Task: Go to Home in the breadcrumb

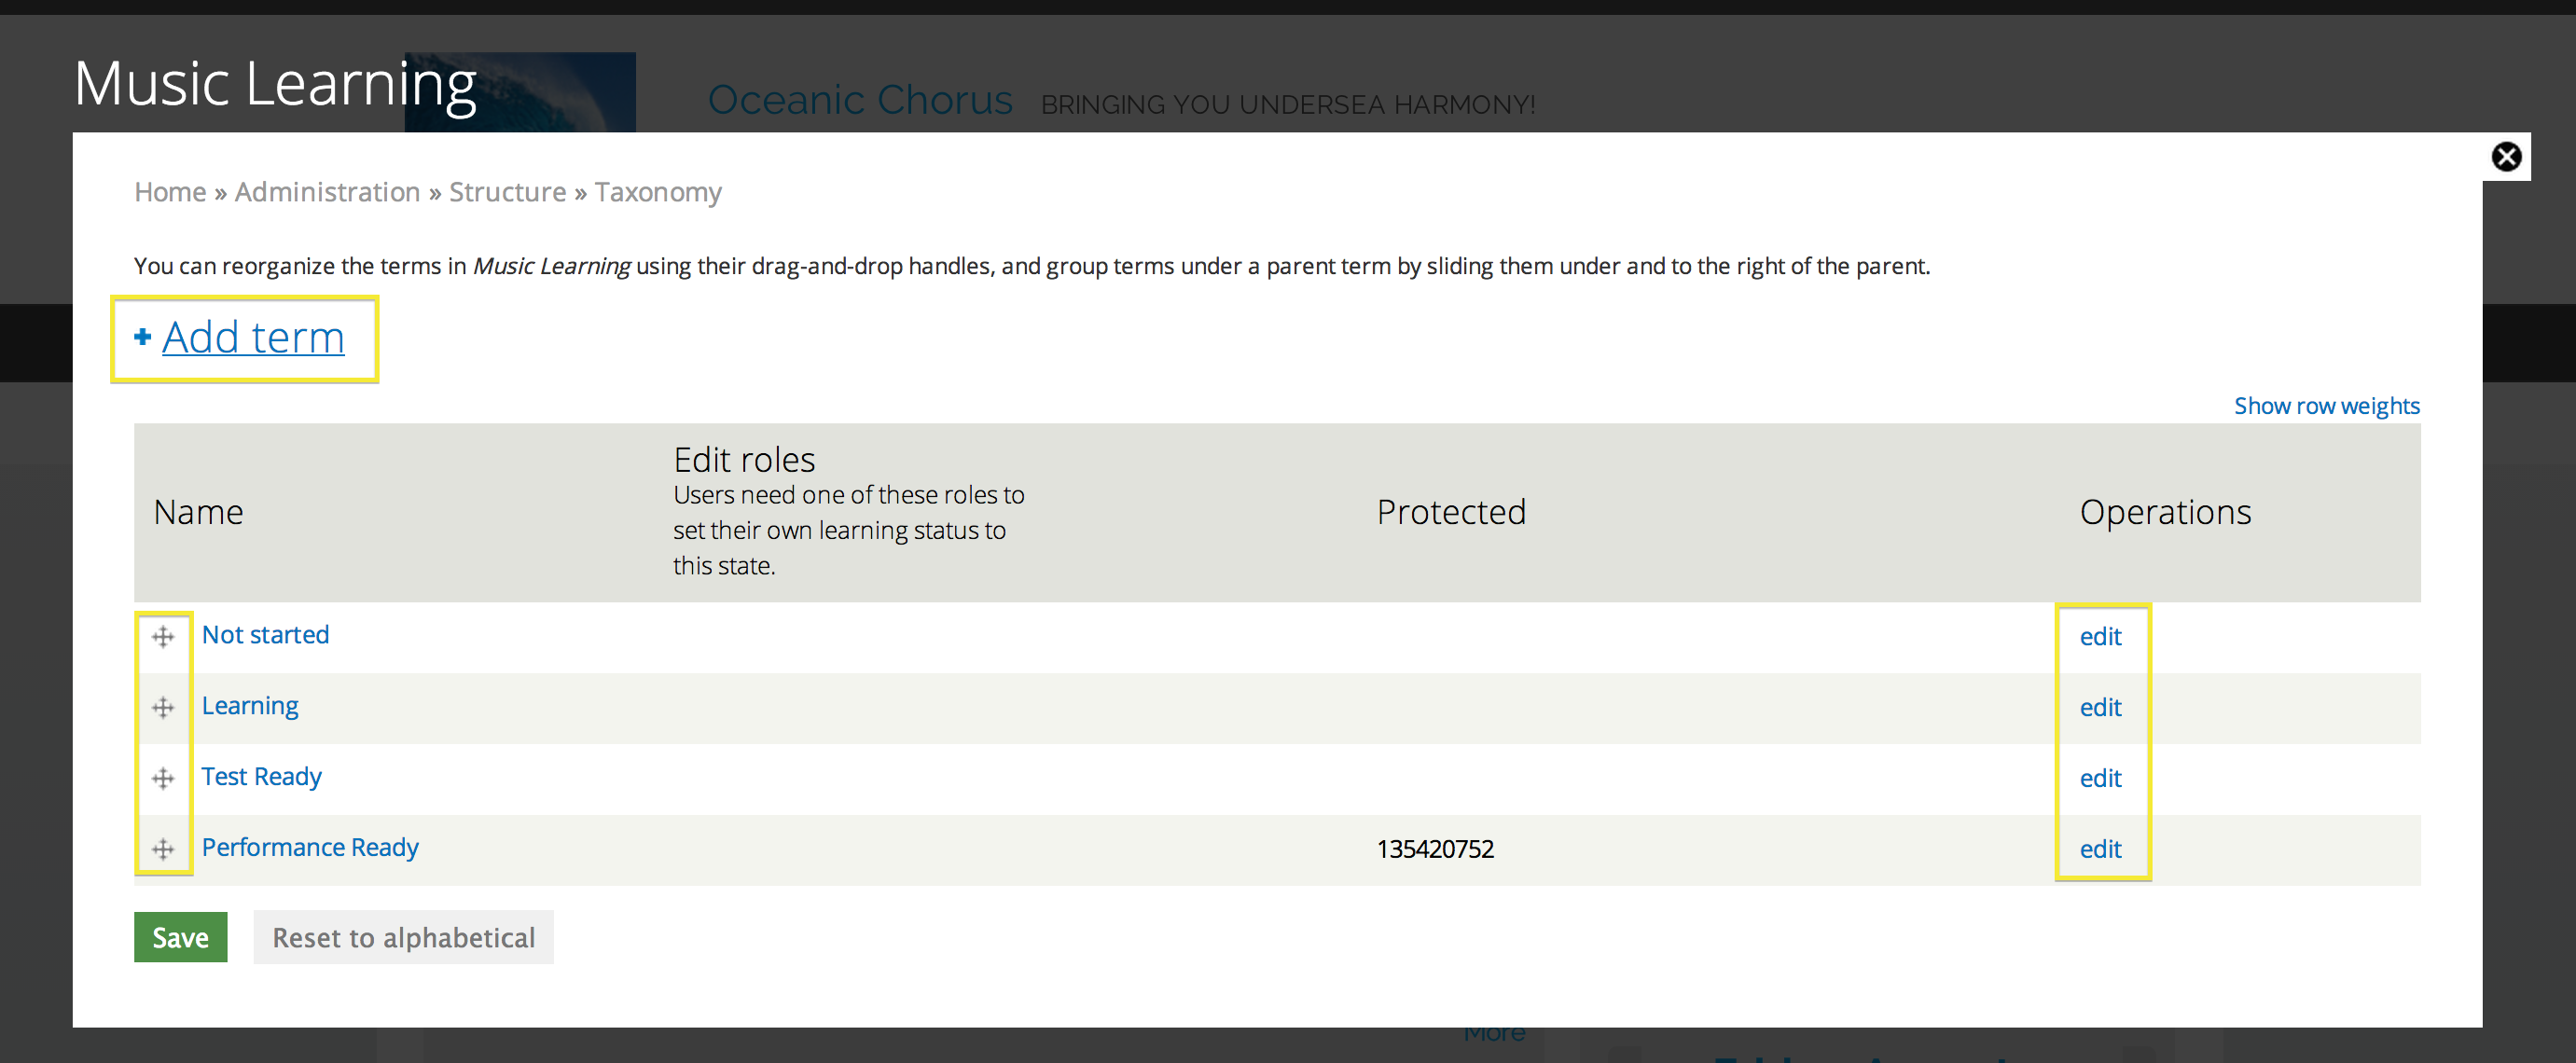Action: [170, 192]
